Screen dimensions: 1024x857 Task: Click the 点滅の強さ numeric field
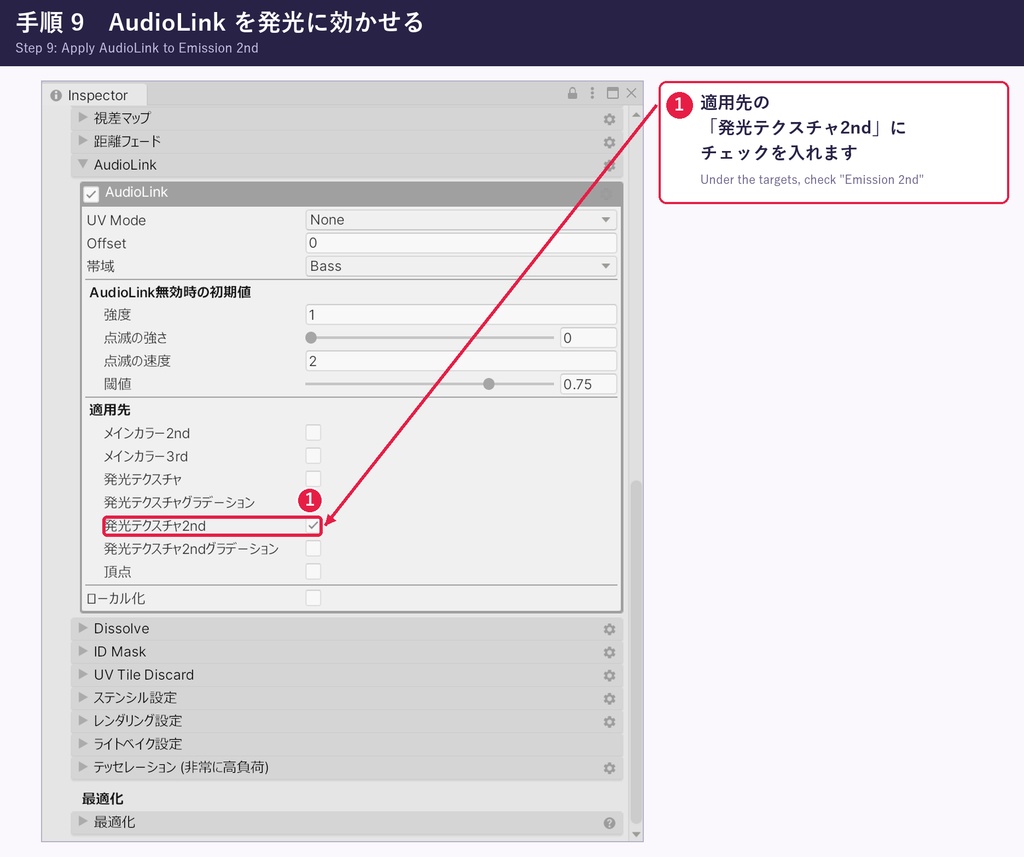(x=588, y=338)
